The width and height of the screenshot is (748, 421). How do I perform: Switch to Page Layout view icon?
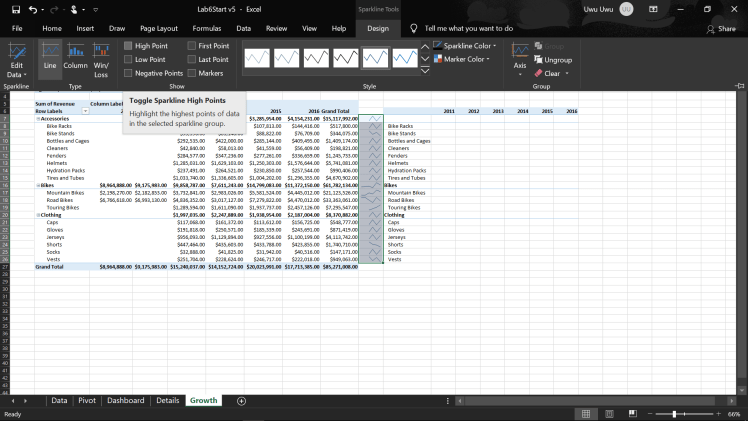(x=607, y=413)
